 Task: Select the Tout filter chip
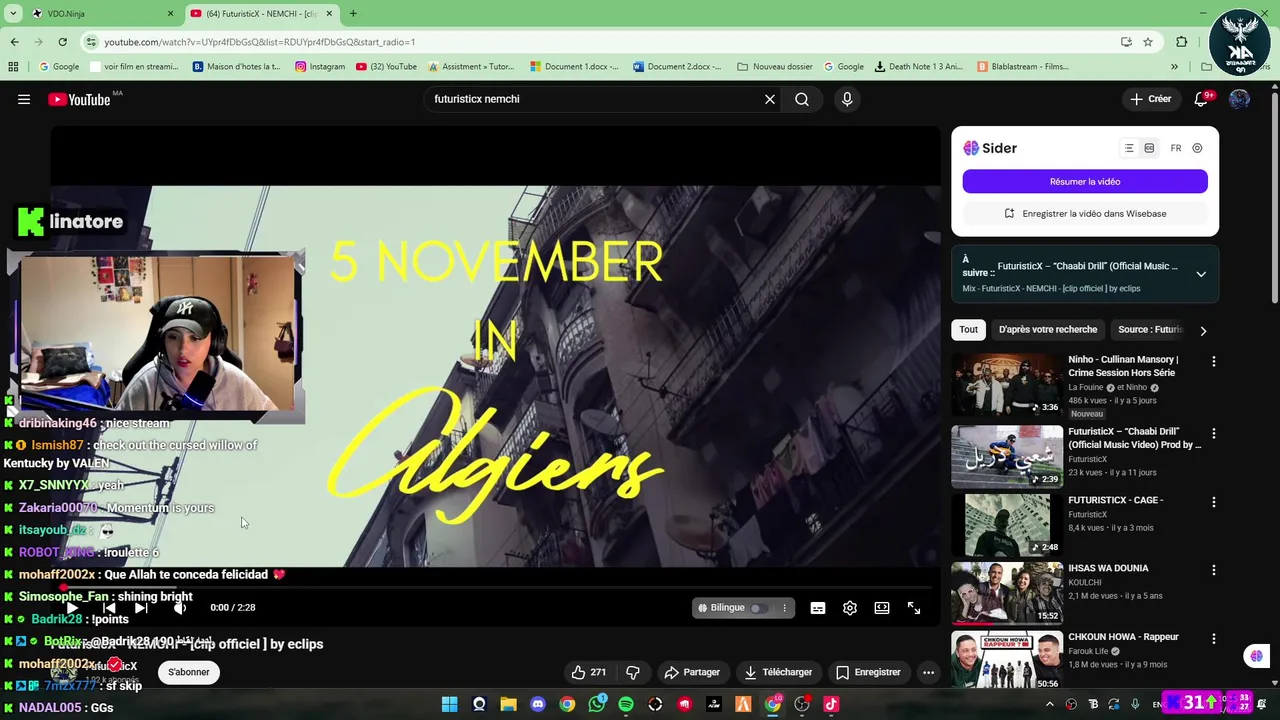(969, 329)
